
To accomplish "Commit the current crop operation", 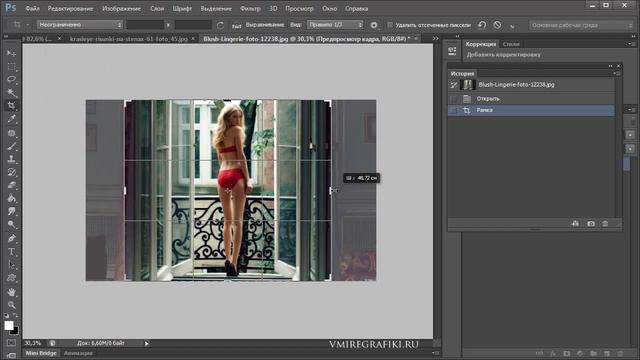I will click(x=512, y=26).
